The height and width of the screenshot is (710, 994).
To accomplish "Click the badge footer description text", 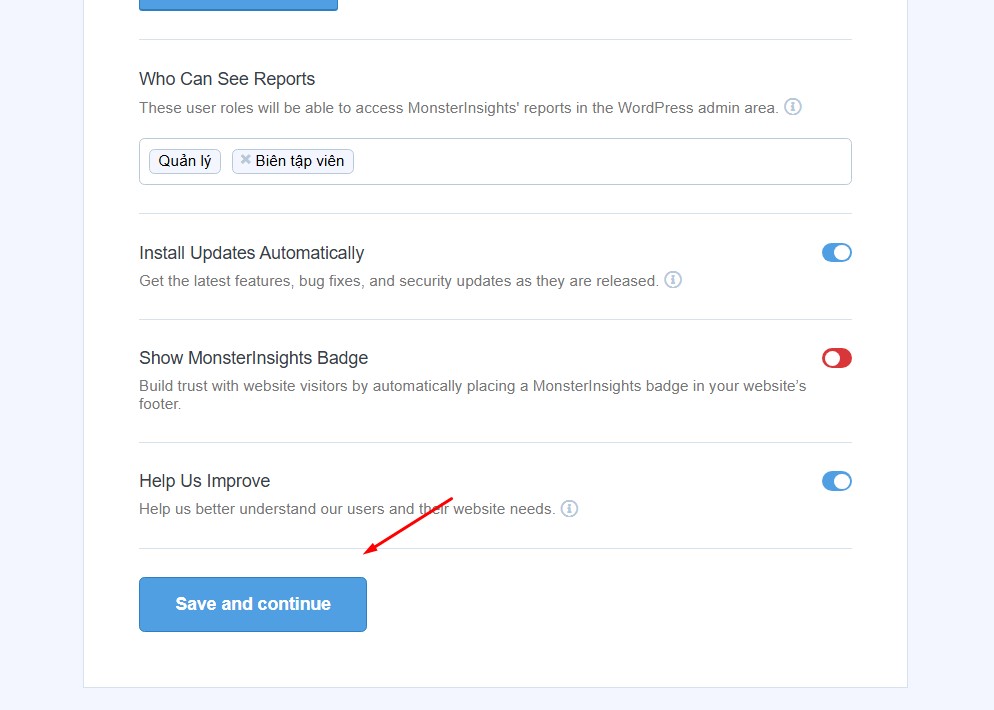I will click(x=472, y=395).
